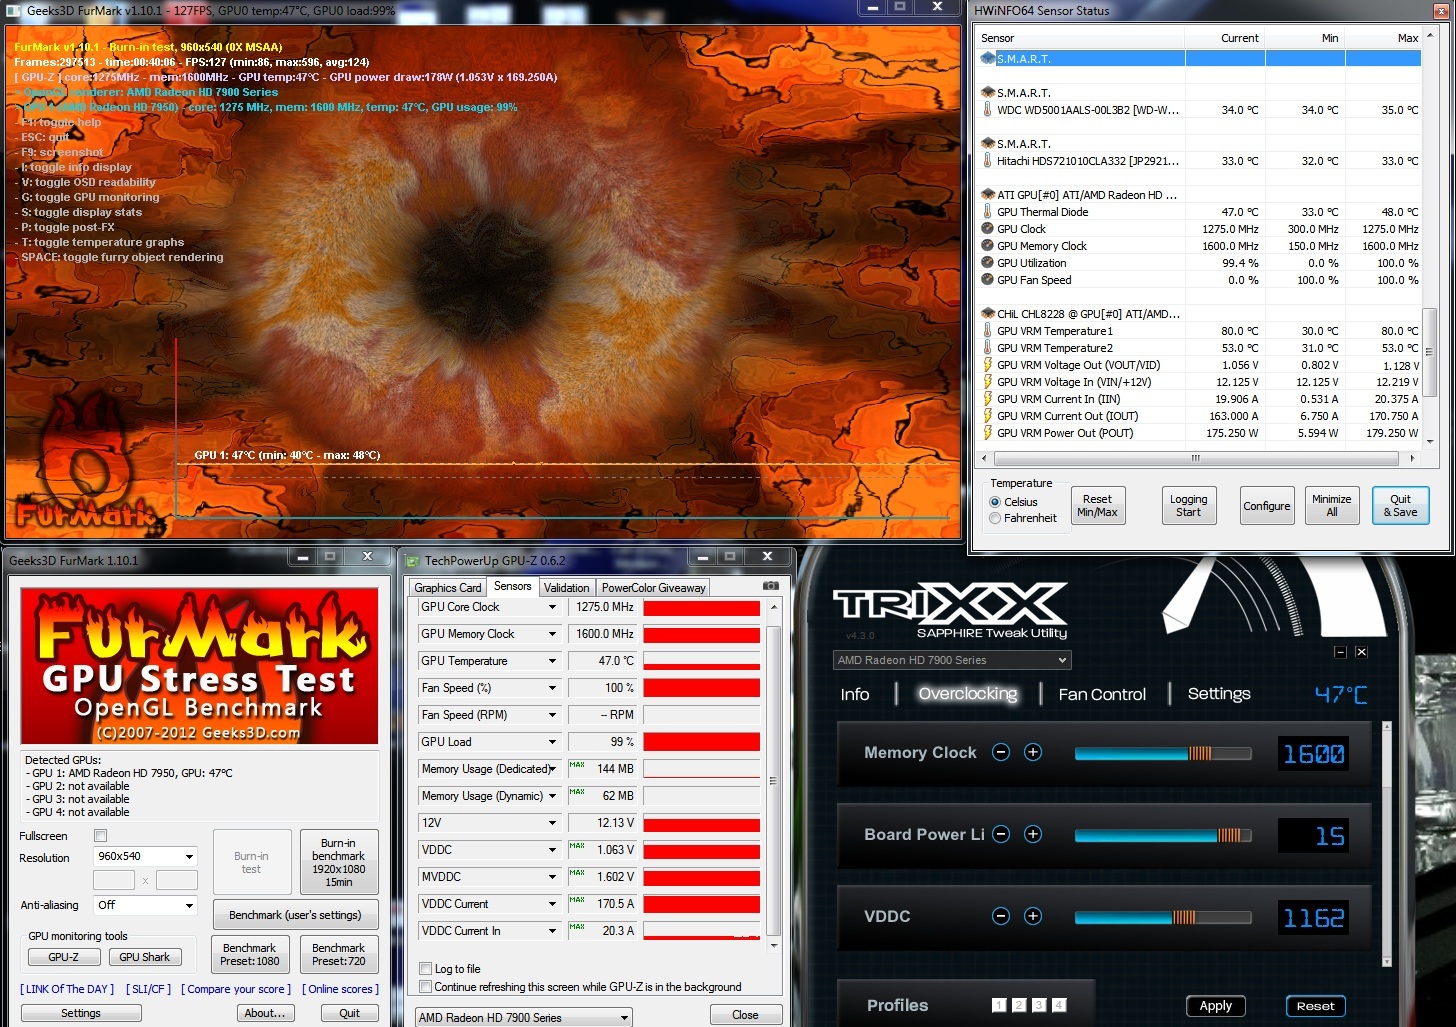Open Fan Speed (%) sensor dropdown arrow

(x=552, y=688)
